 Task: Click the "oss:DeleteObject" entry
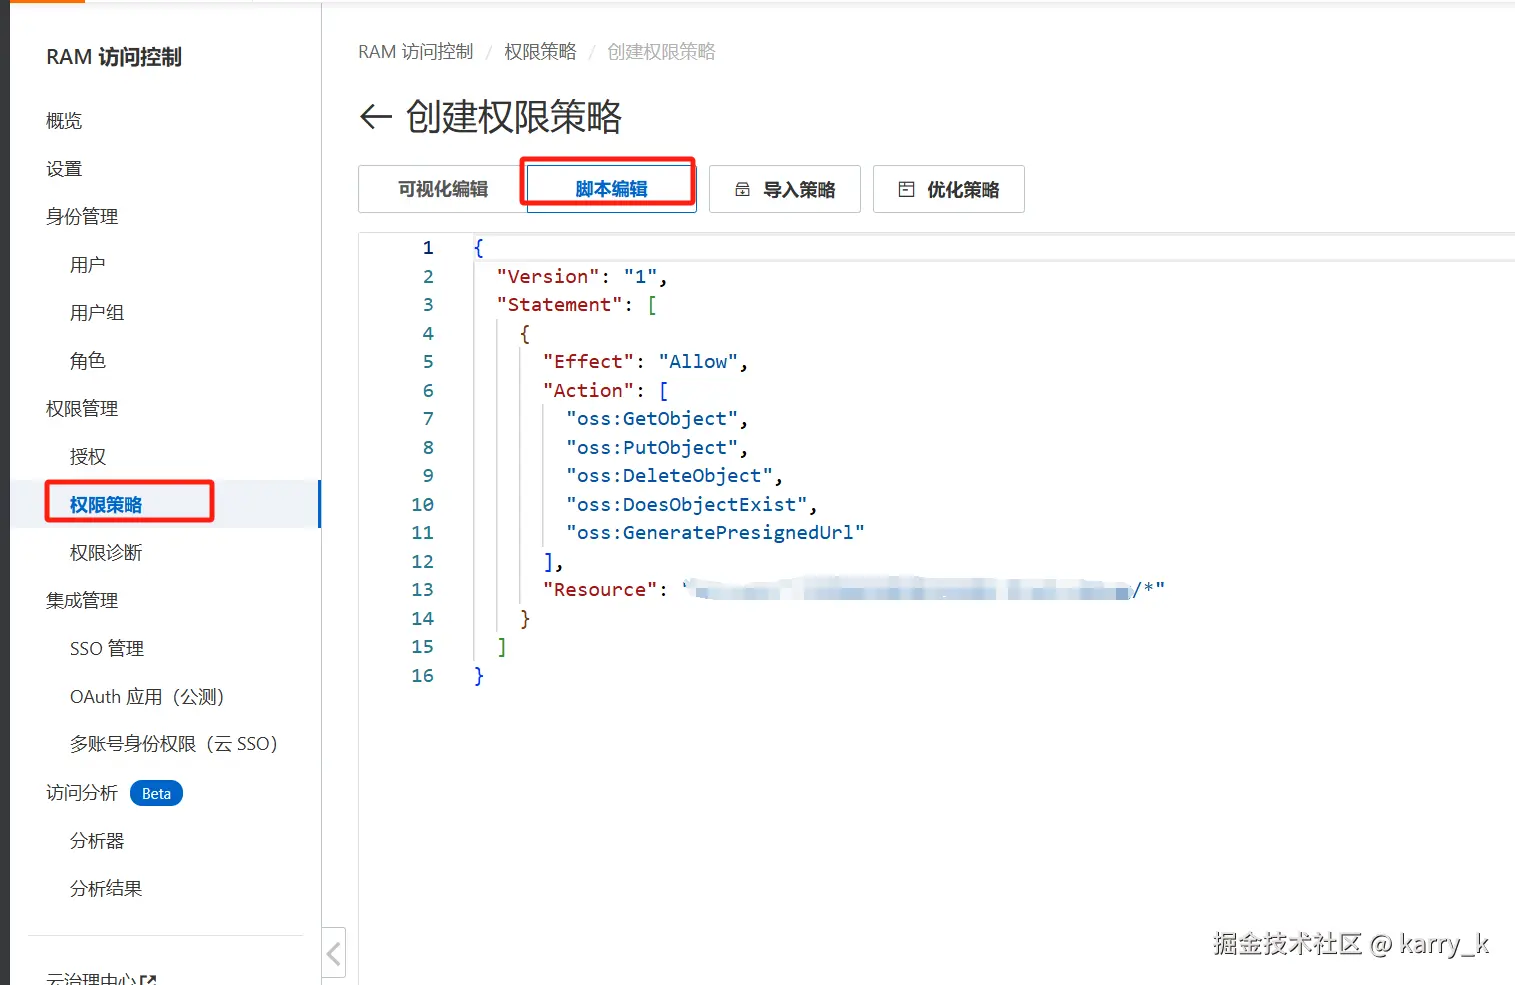click(674, 476)
